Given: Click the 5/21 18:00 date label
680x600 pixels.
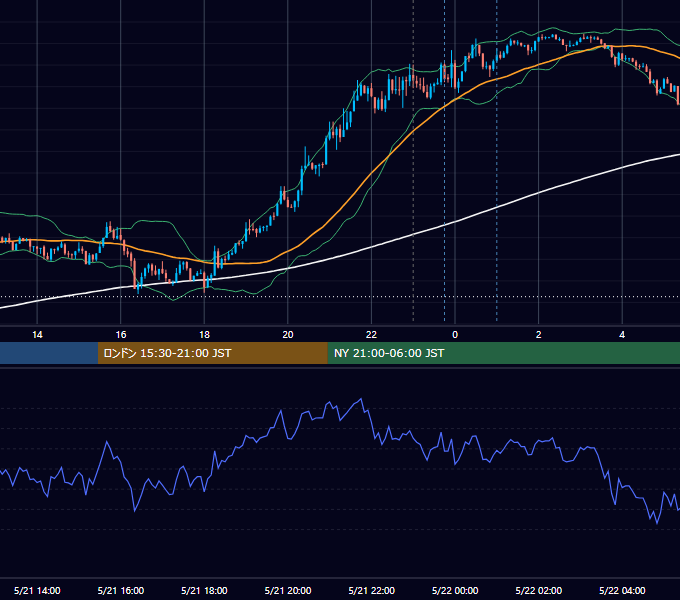Looking at the screenshot, I should click(204, 590).
